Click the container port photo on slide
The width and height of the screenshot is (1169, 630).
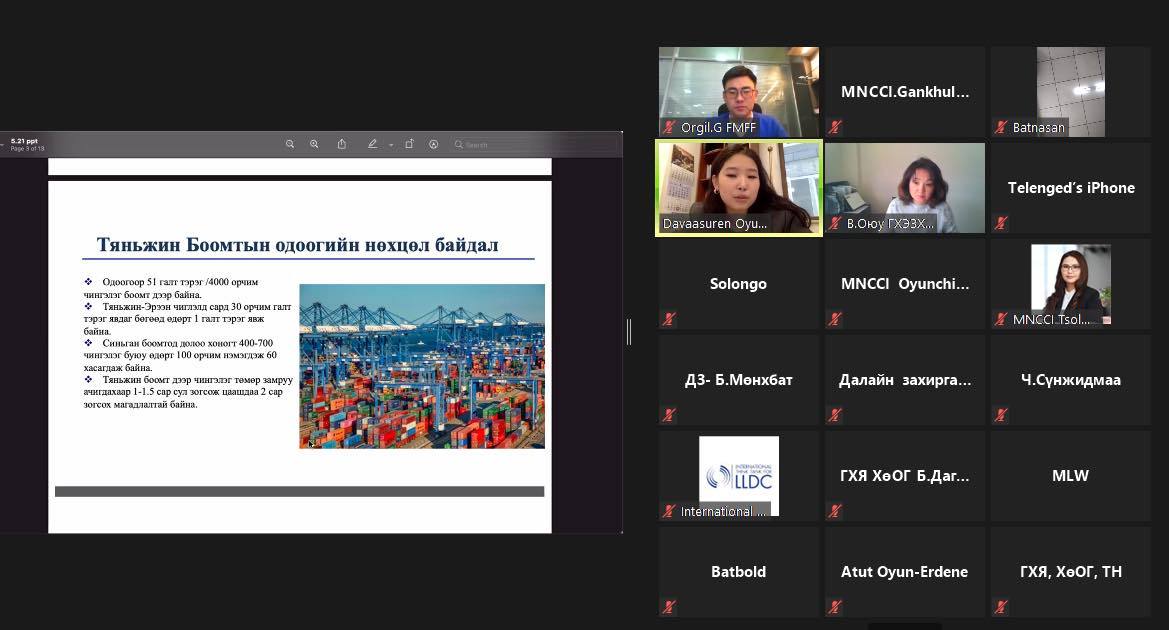422,366
